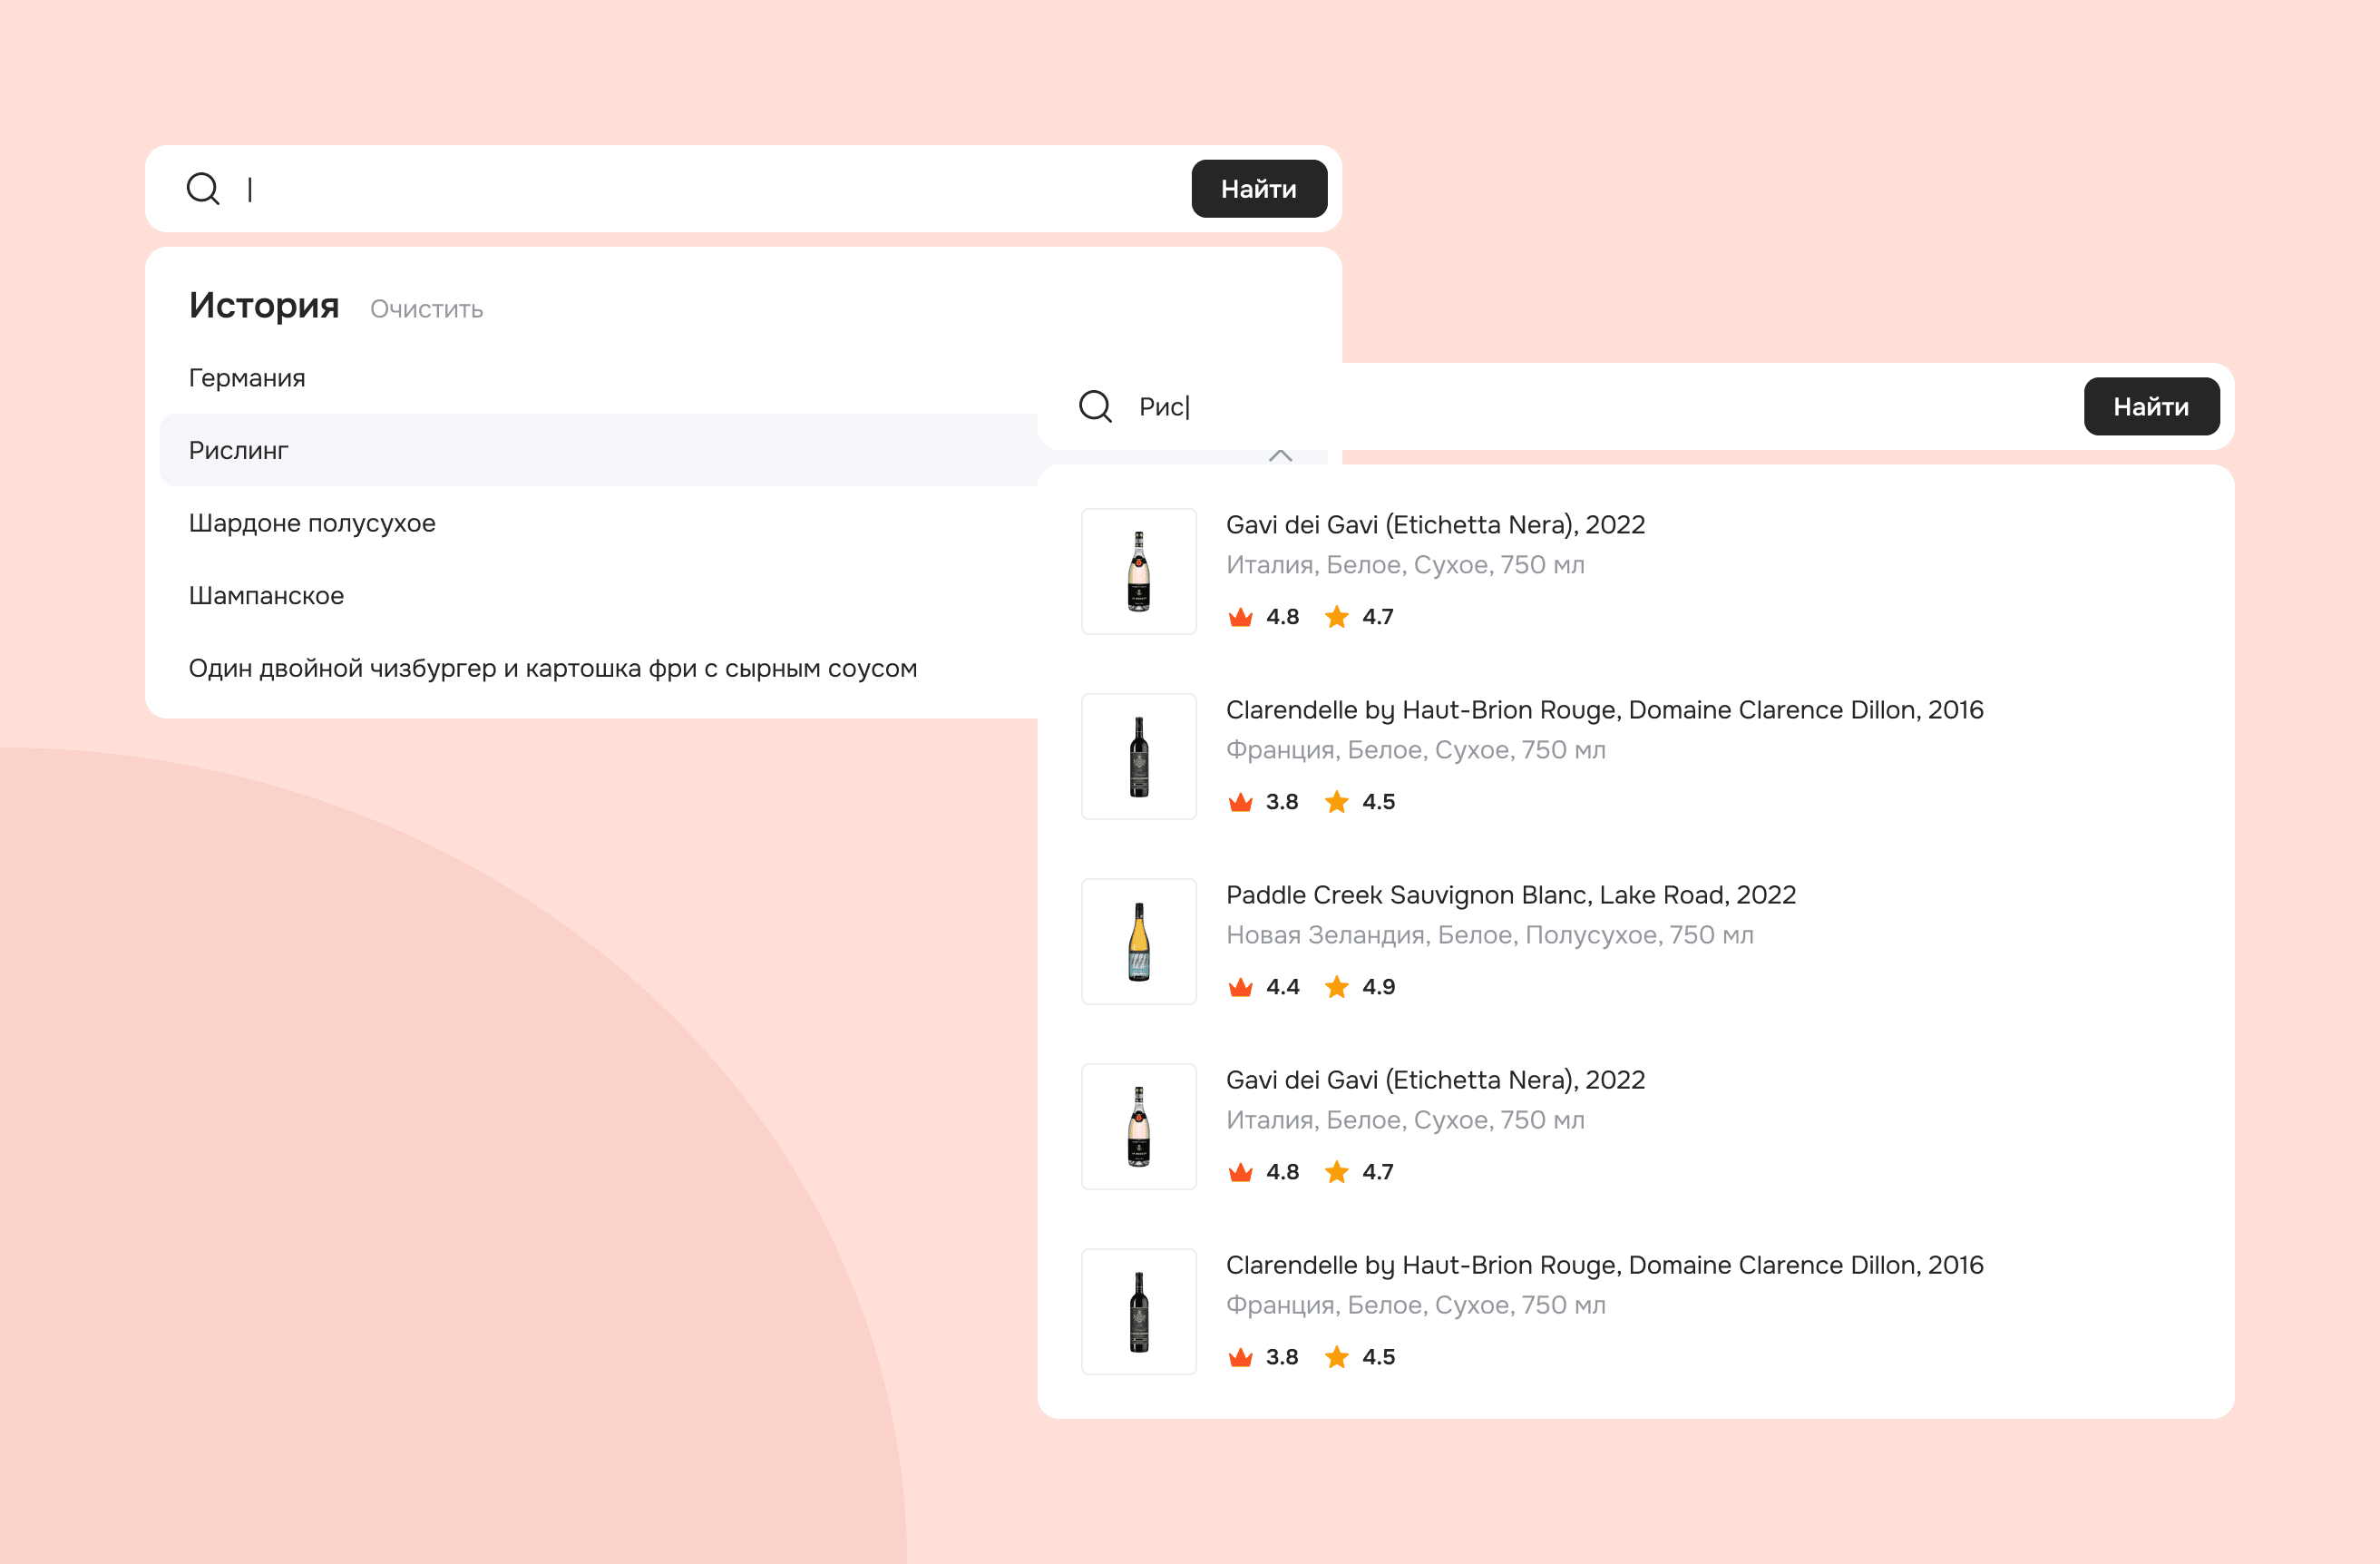Open second Gavi dei Gavi bottle thumbnail

1139,1126
